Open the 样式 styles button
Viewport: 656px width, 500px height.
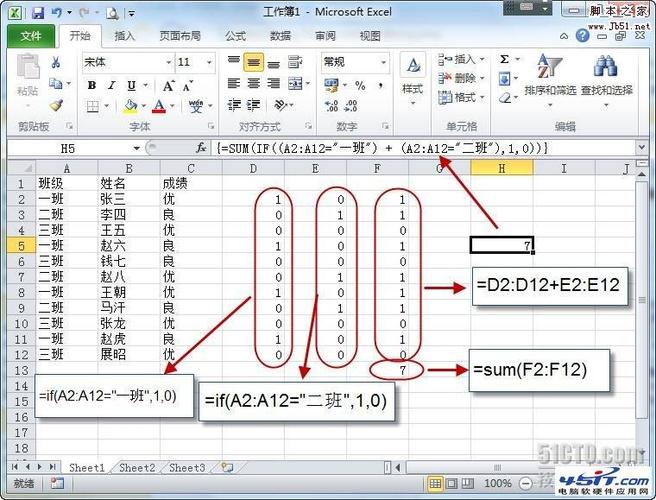click(413, 79)
